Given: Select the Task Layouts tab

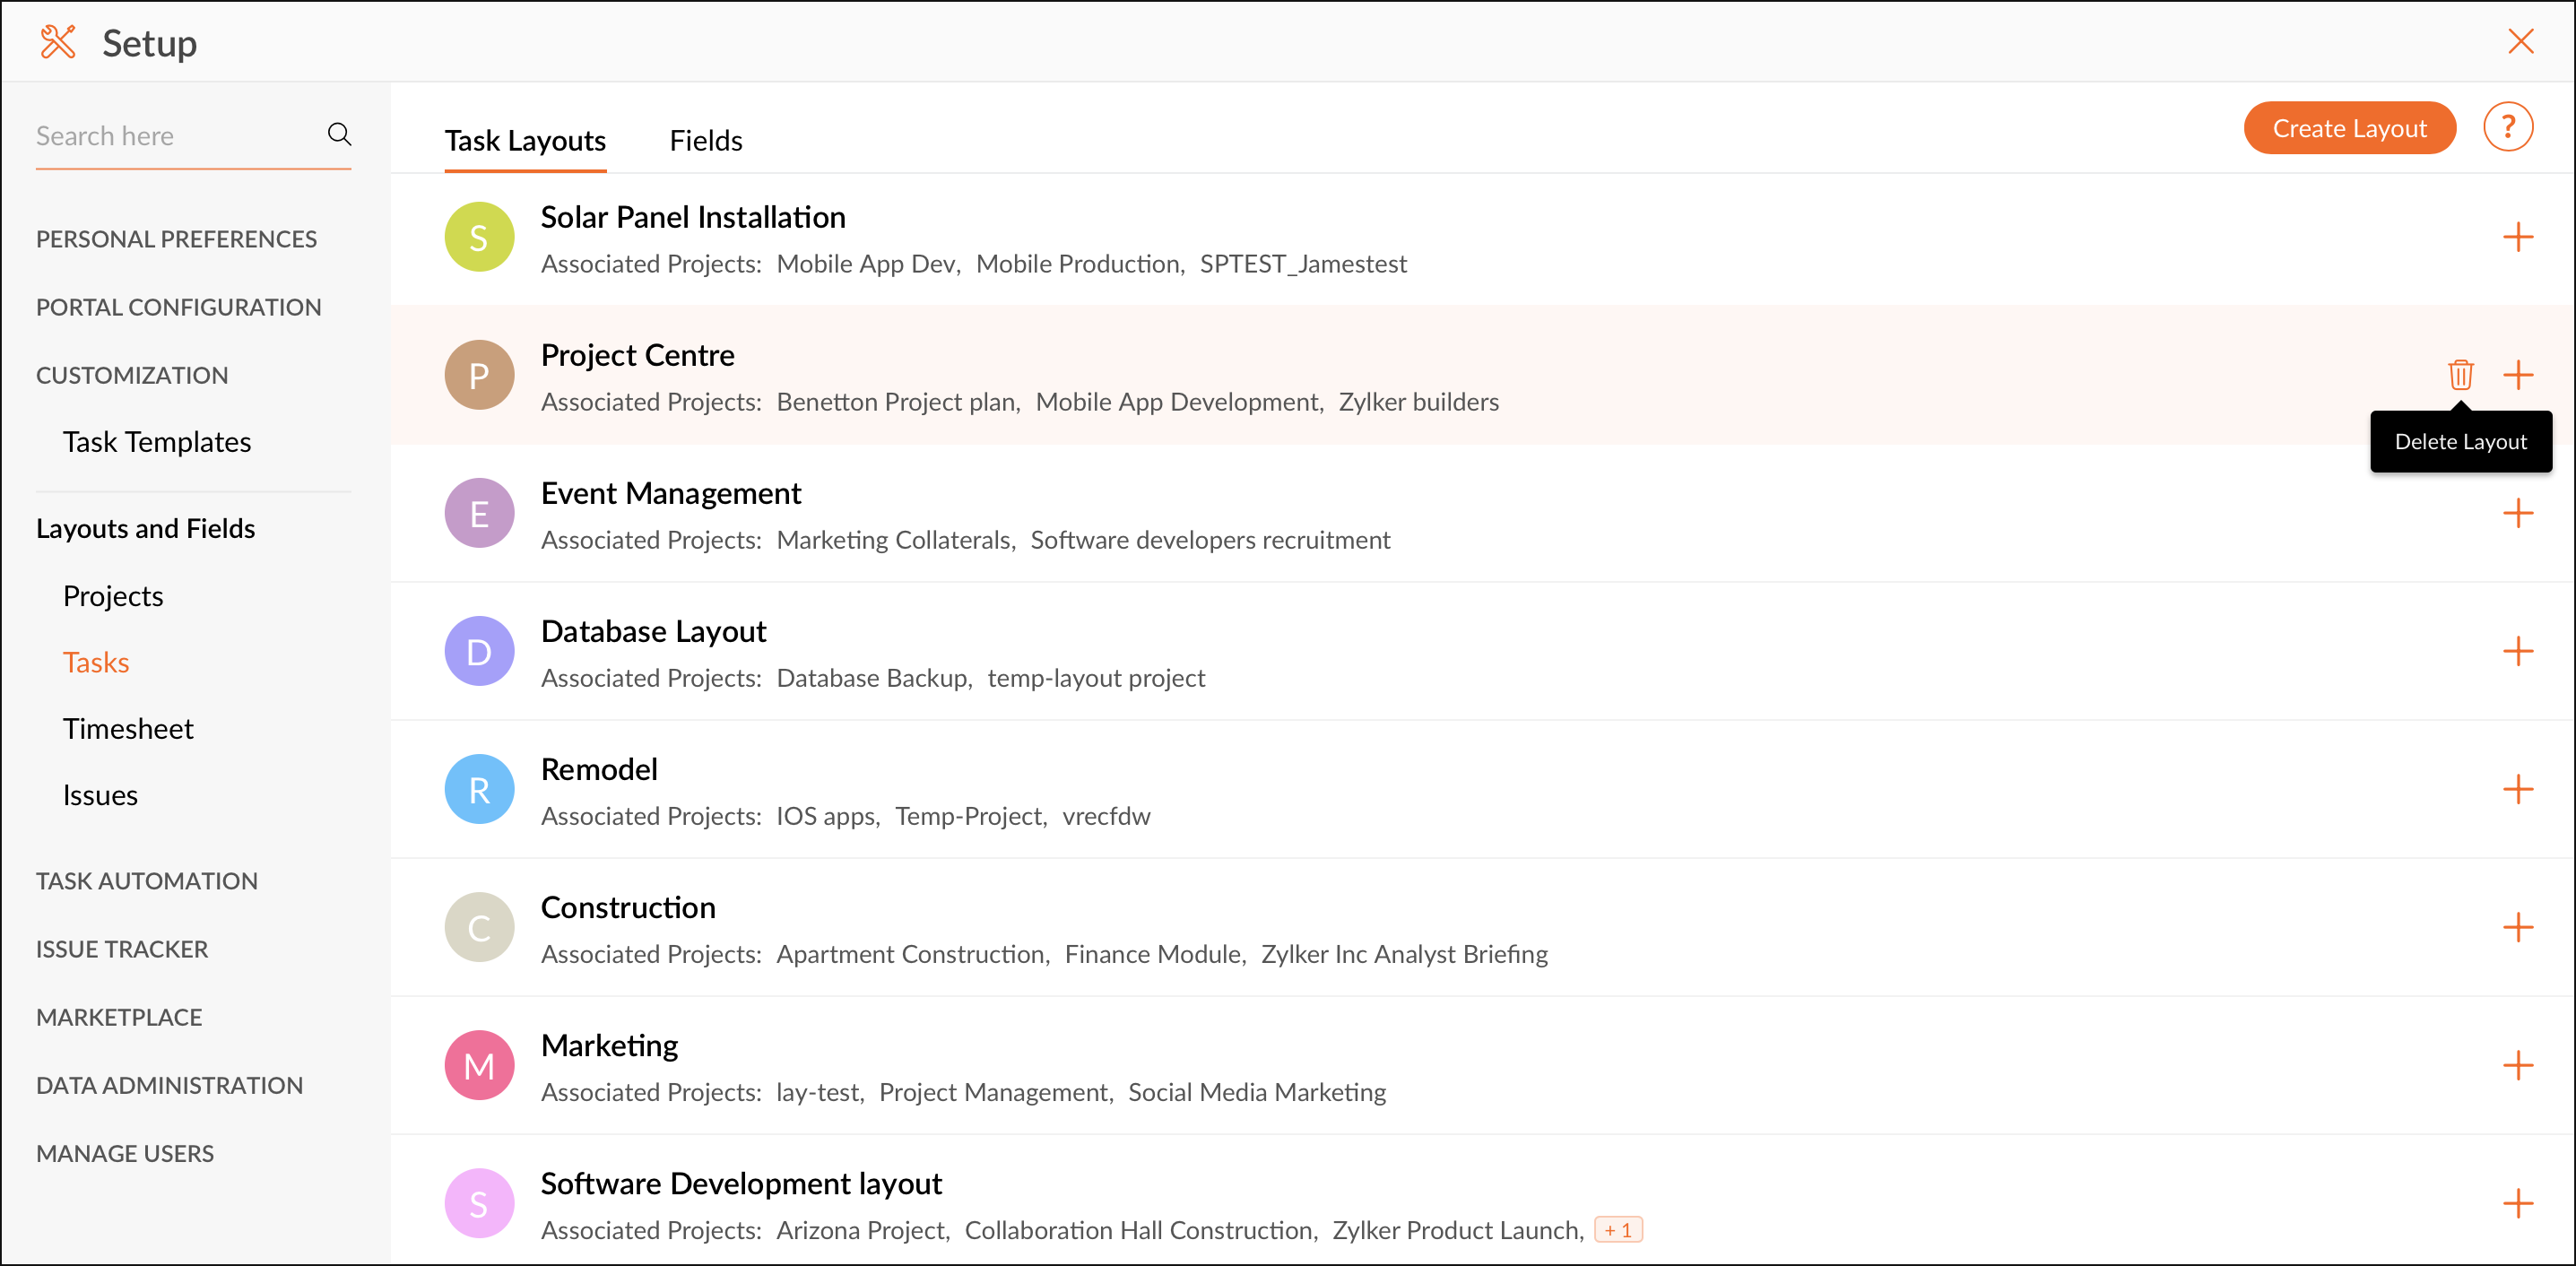Looking at the screenshot, I should (x=525, y=141).
